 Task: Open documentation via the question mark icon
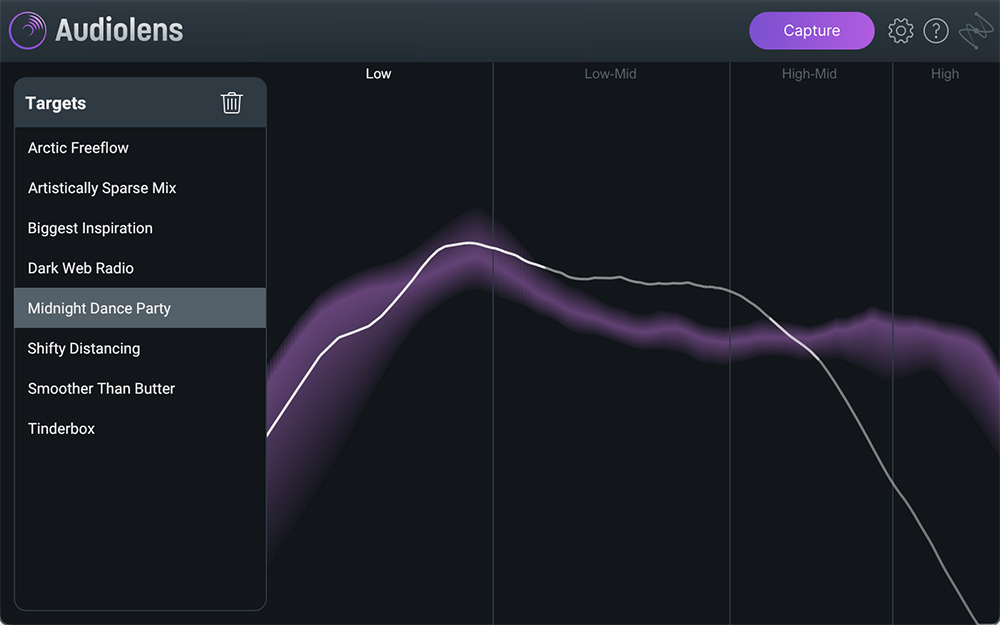pos(936,30)
